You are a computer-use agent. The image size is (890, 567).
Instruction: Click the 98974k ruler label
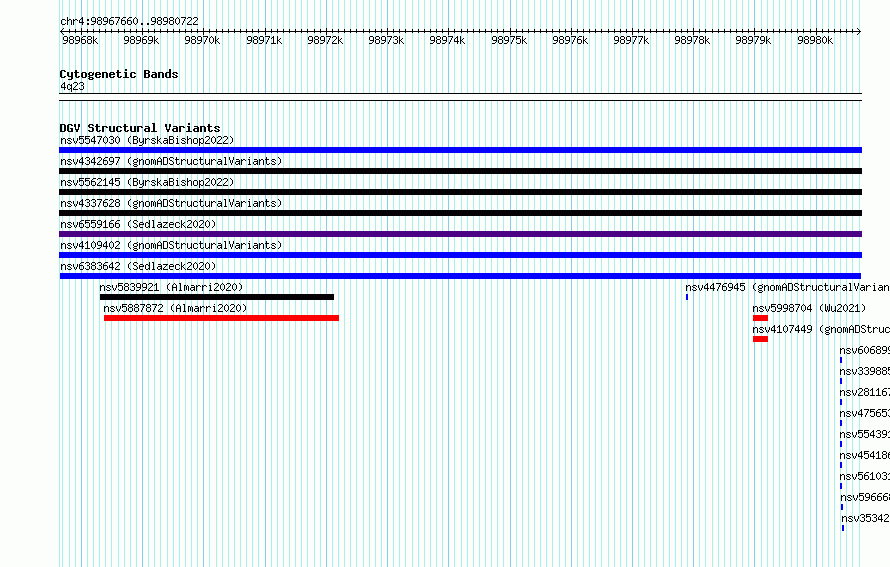coord(447,40)
